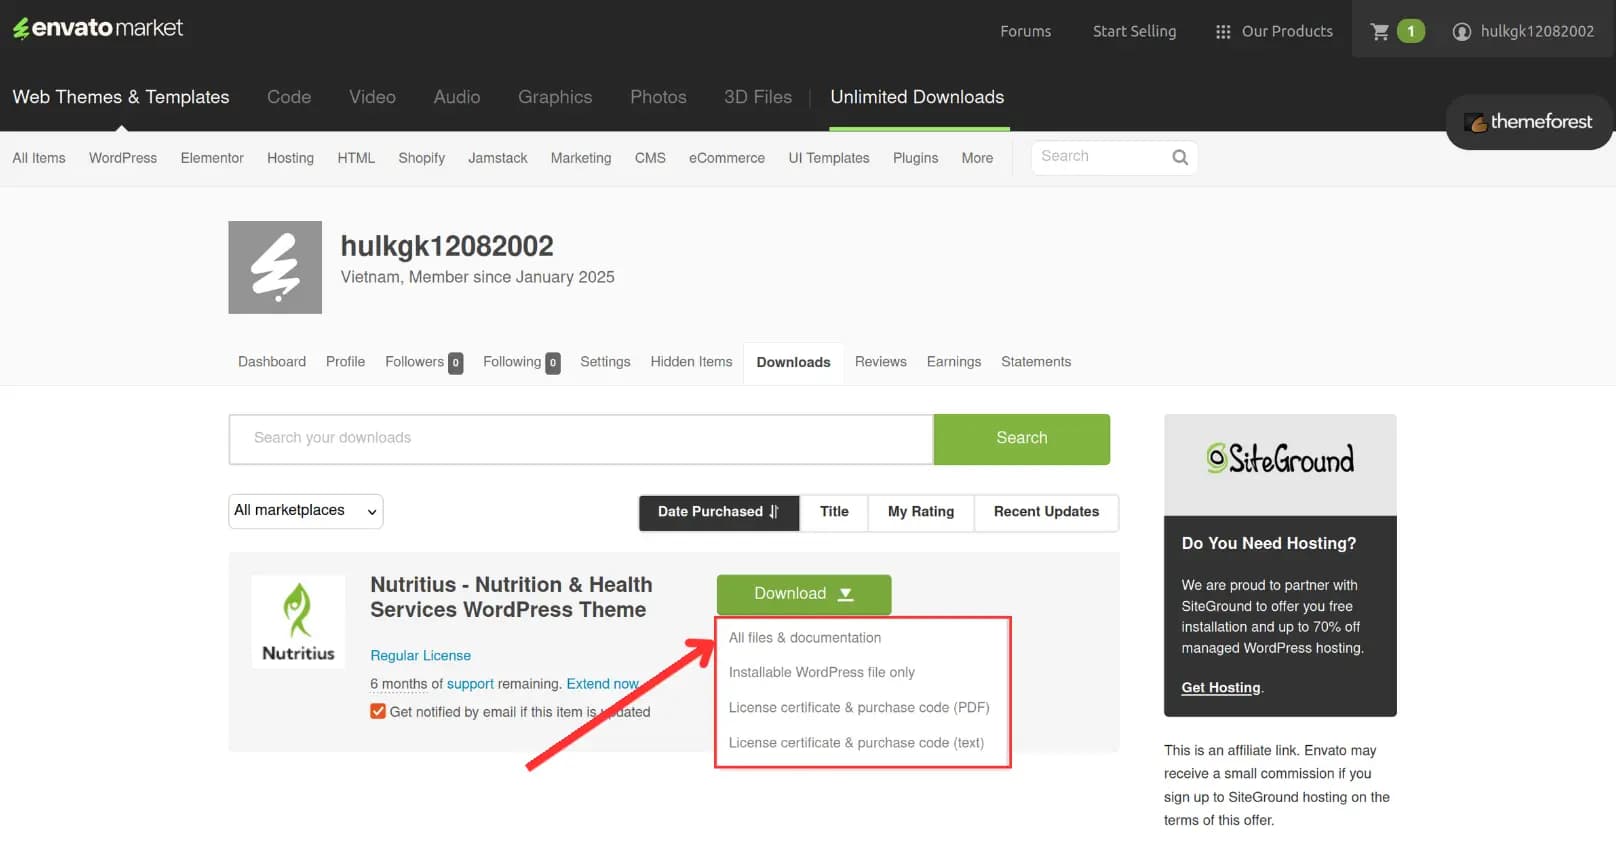
Task: Open the Elementor subcategory
Action: (x=212, y=158)
